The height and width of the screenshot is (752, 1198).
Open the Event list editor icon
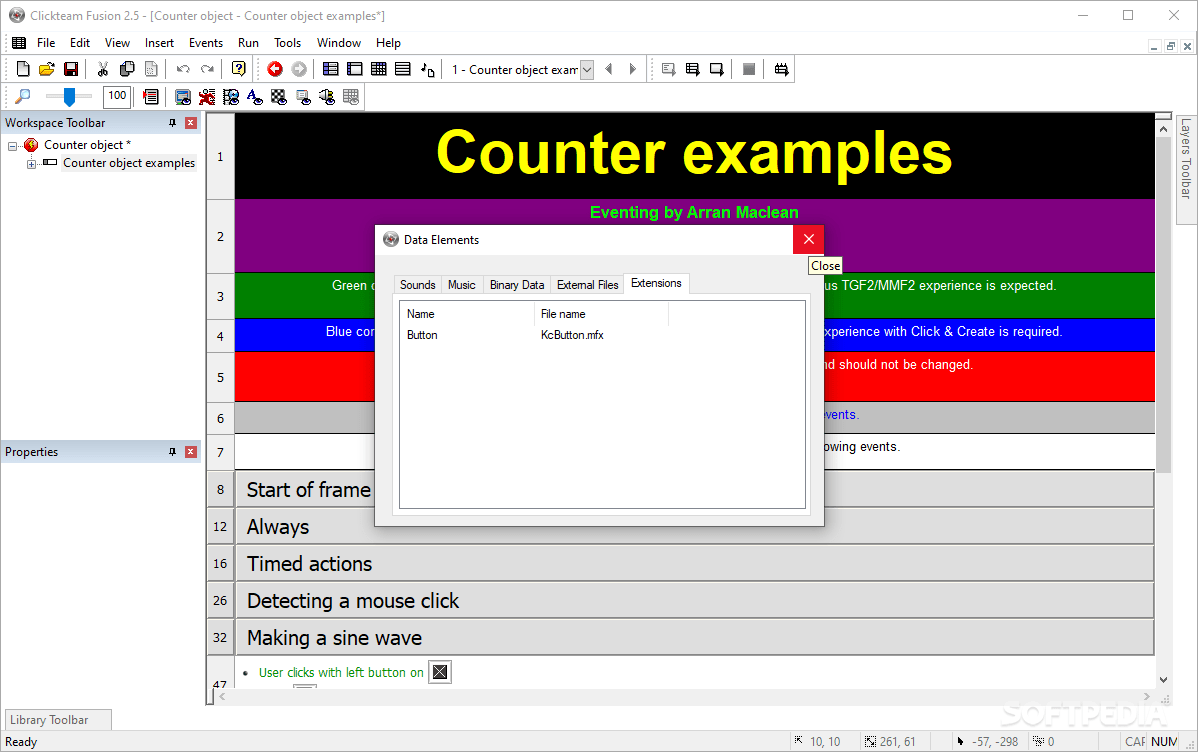[403, 70]
